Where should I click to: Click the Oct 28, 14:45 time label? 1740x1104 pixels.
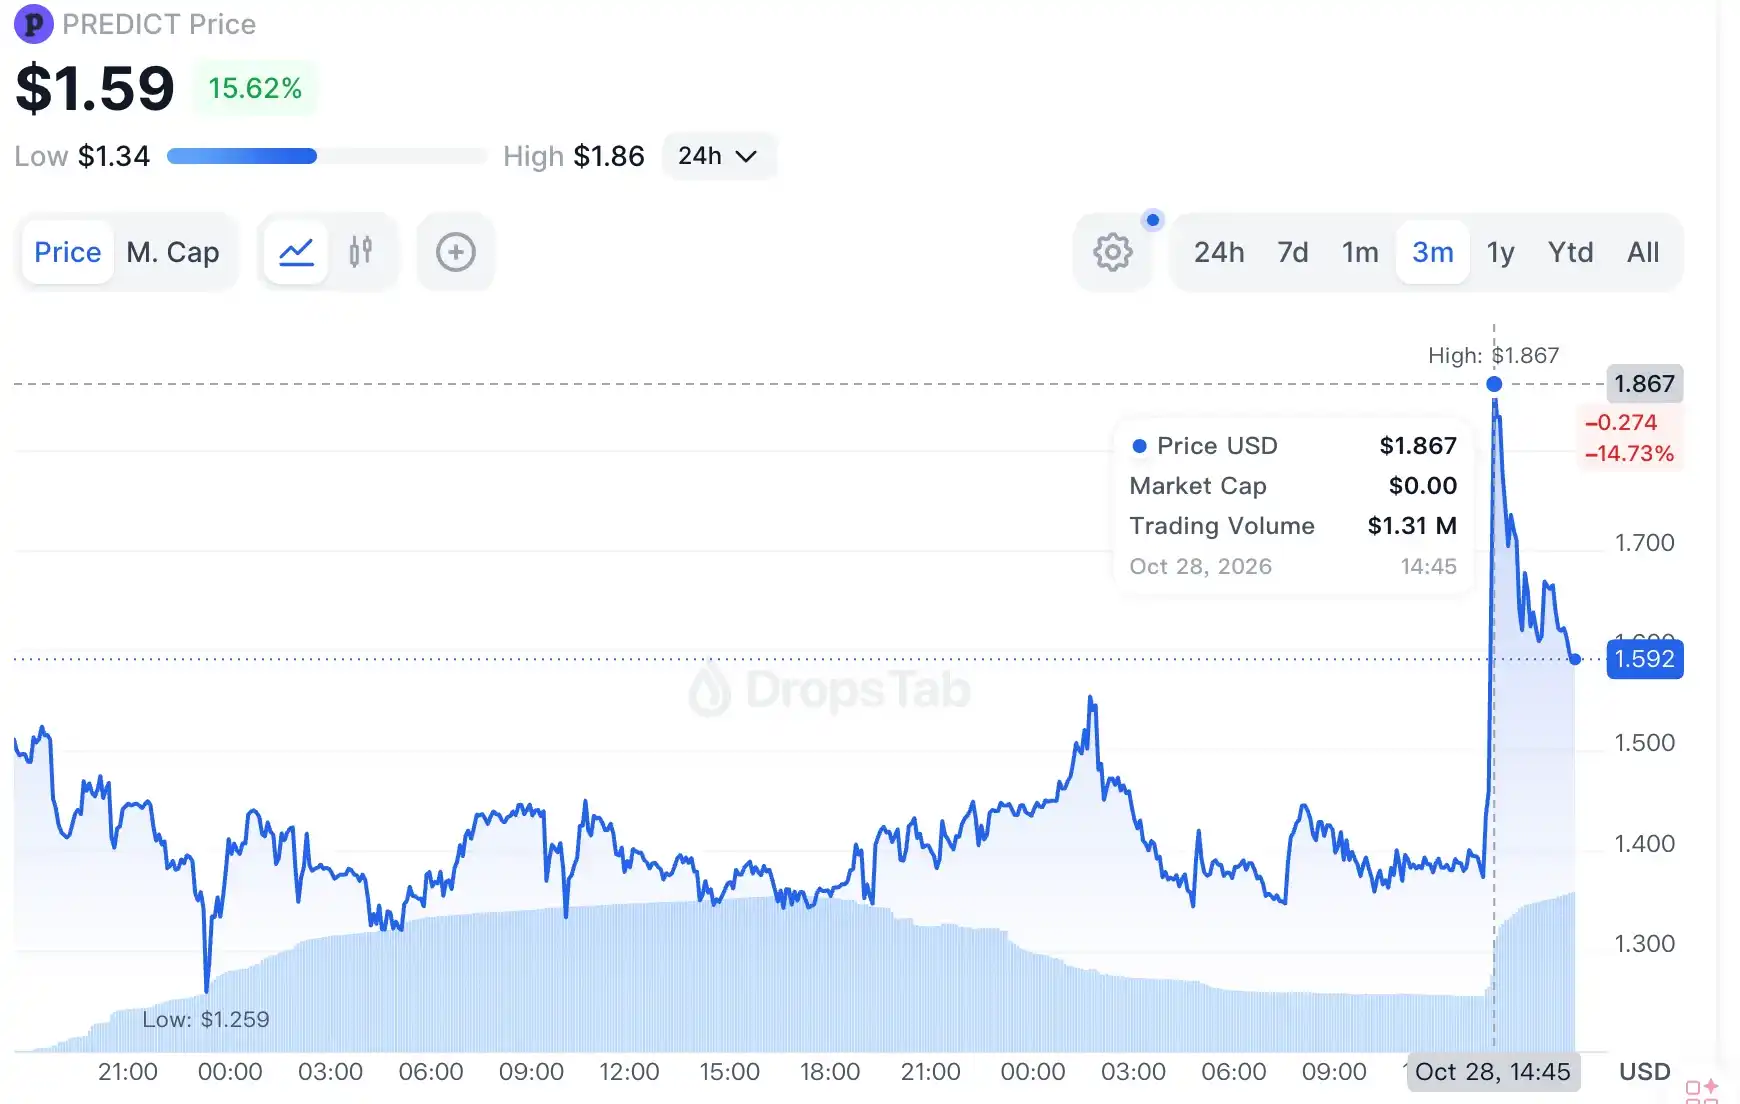(x=1493, y=1072)
